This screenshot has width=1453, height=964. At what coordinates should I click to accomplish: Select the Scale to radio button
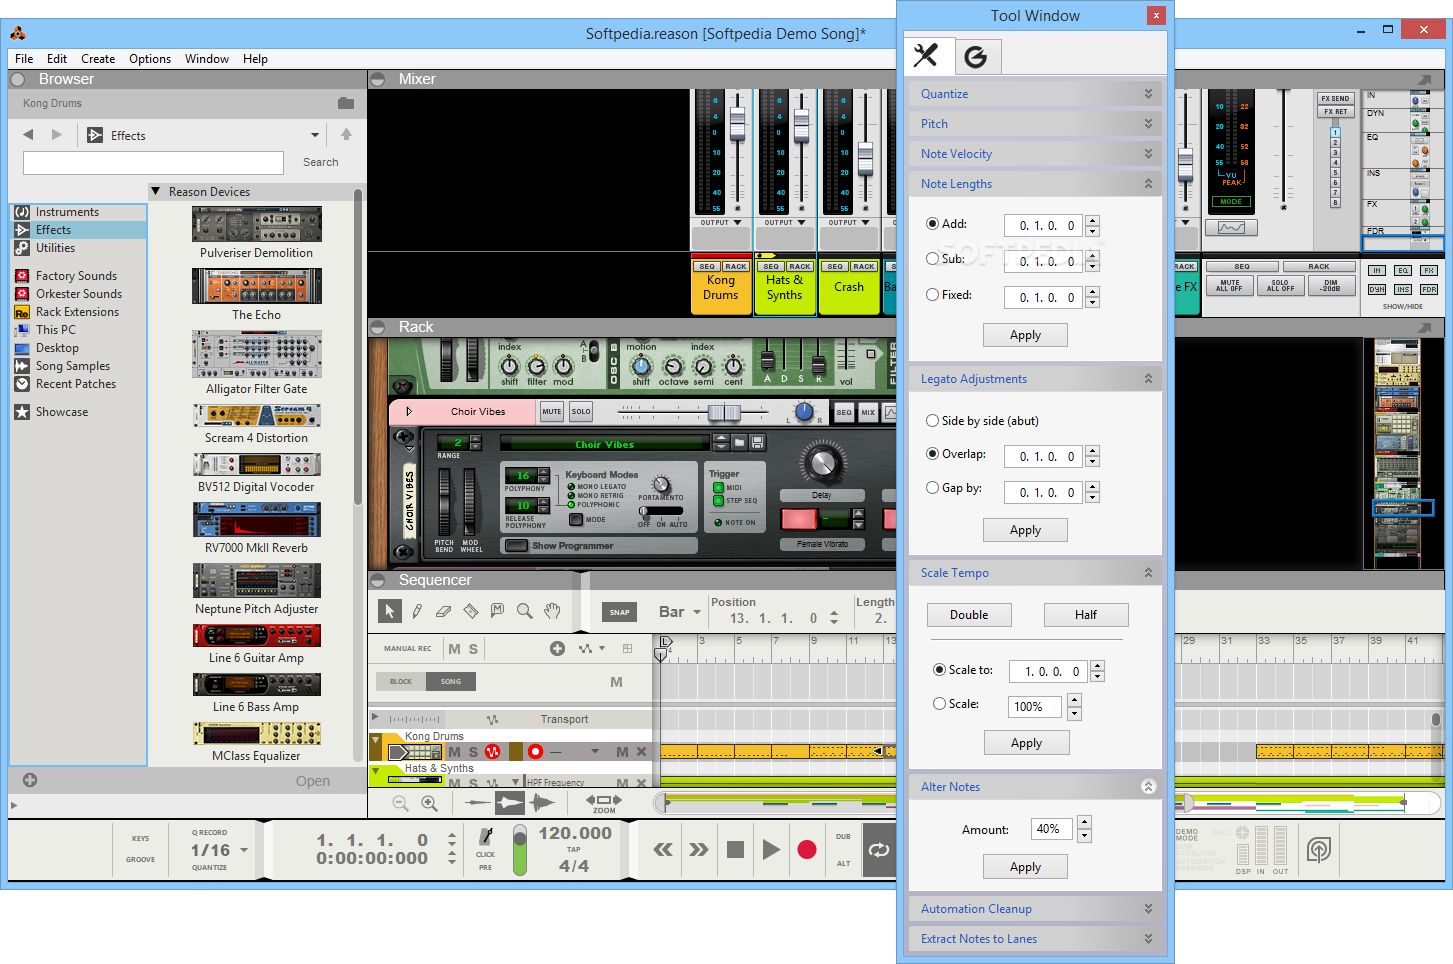(939, 670)
